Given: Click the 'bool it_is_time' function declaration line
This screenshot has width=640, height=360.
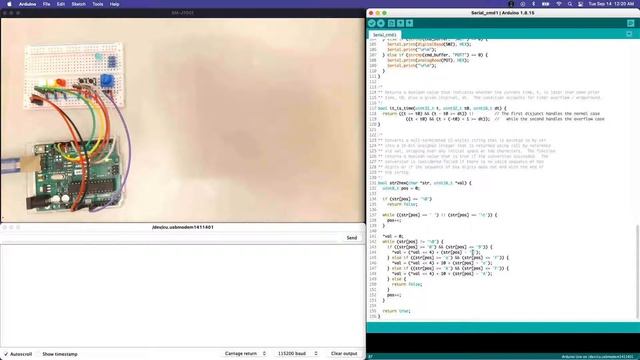Looking at the screenshot, I should (442, 109).
